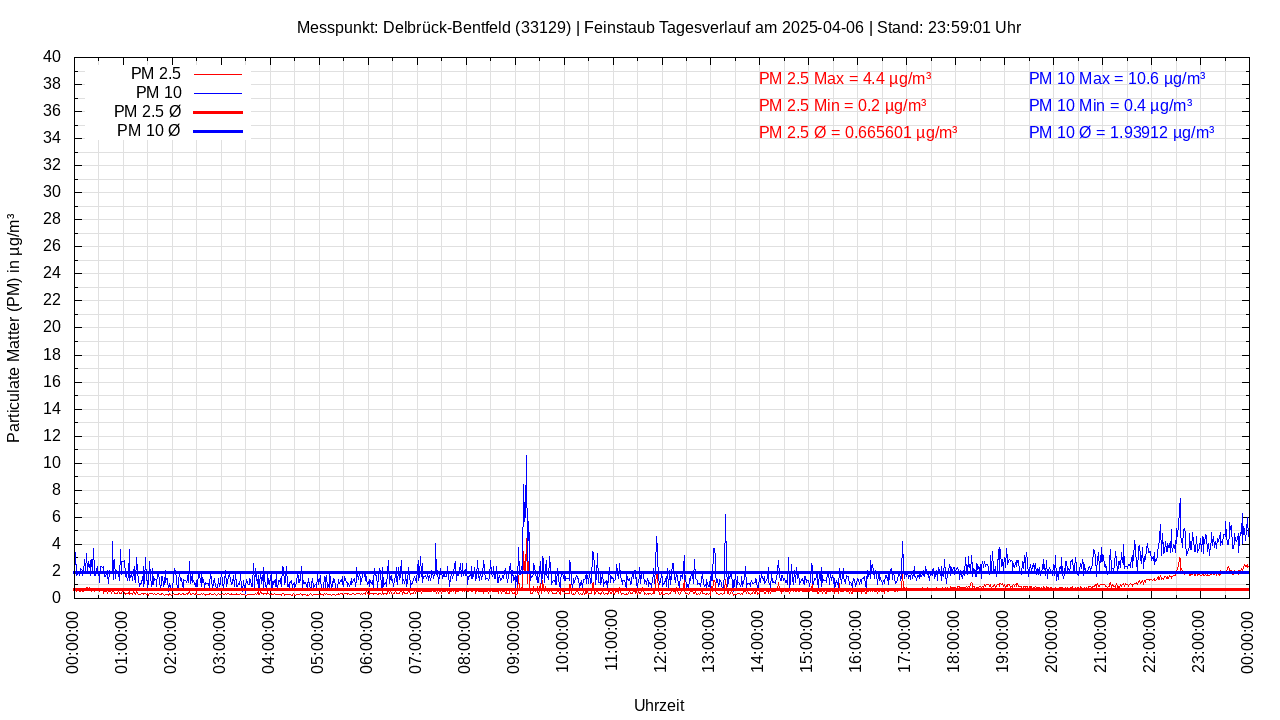Click the chart title Messpunkt Delbrück-Bentfeld
Viewport: 1280px width, 720px height.
[x=659, y=27]
